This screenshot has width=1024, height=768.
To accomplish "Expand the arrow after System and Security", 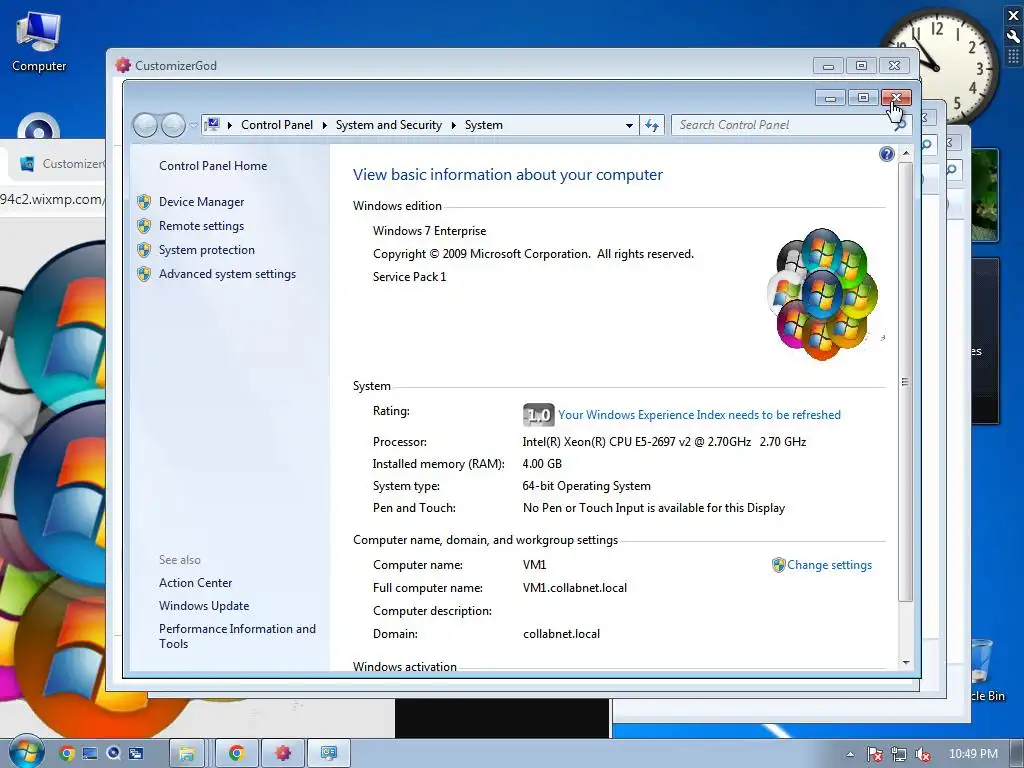I will click(x=453, y=125).
